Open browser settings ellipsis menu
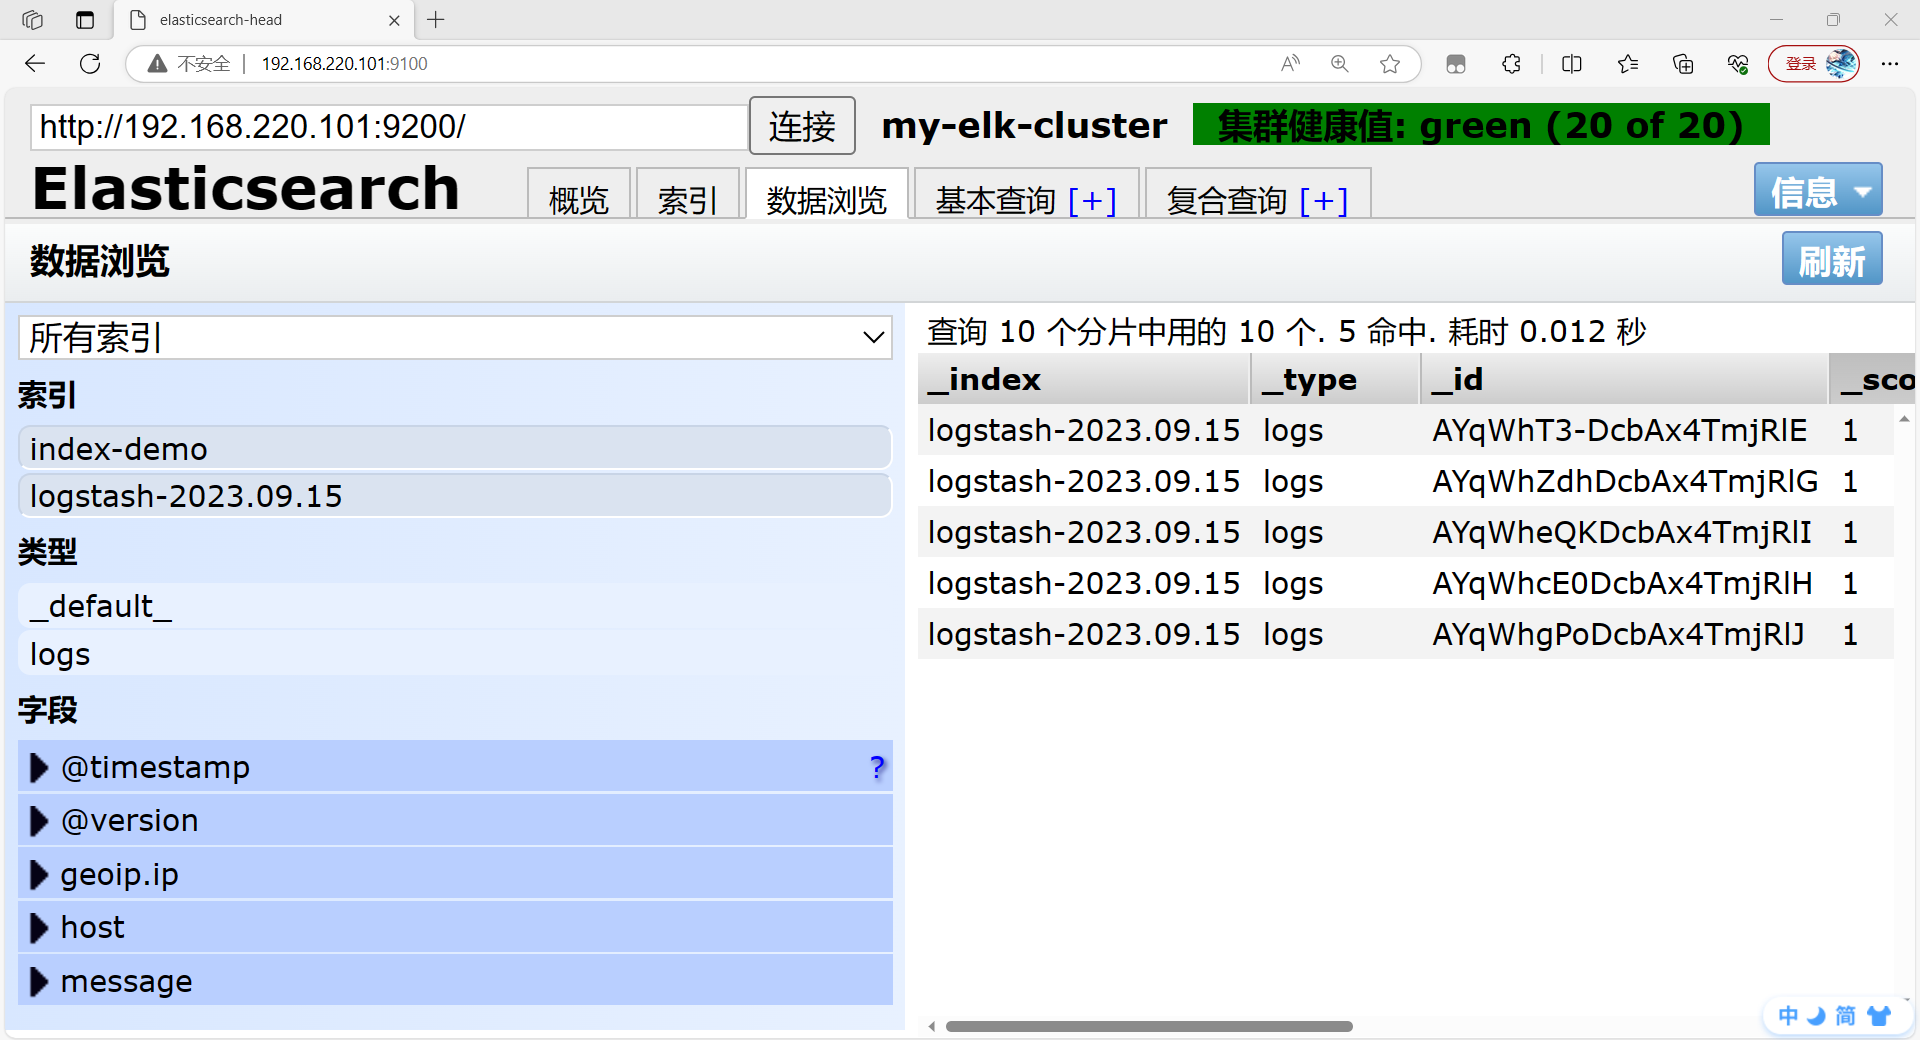The width and height of the screenshot is (1920, 1040). pyautogui.click(x=1889, y=64)
